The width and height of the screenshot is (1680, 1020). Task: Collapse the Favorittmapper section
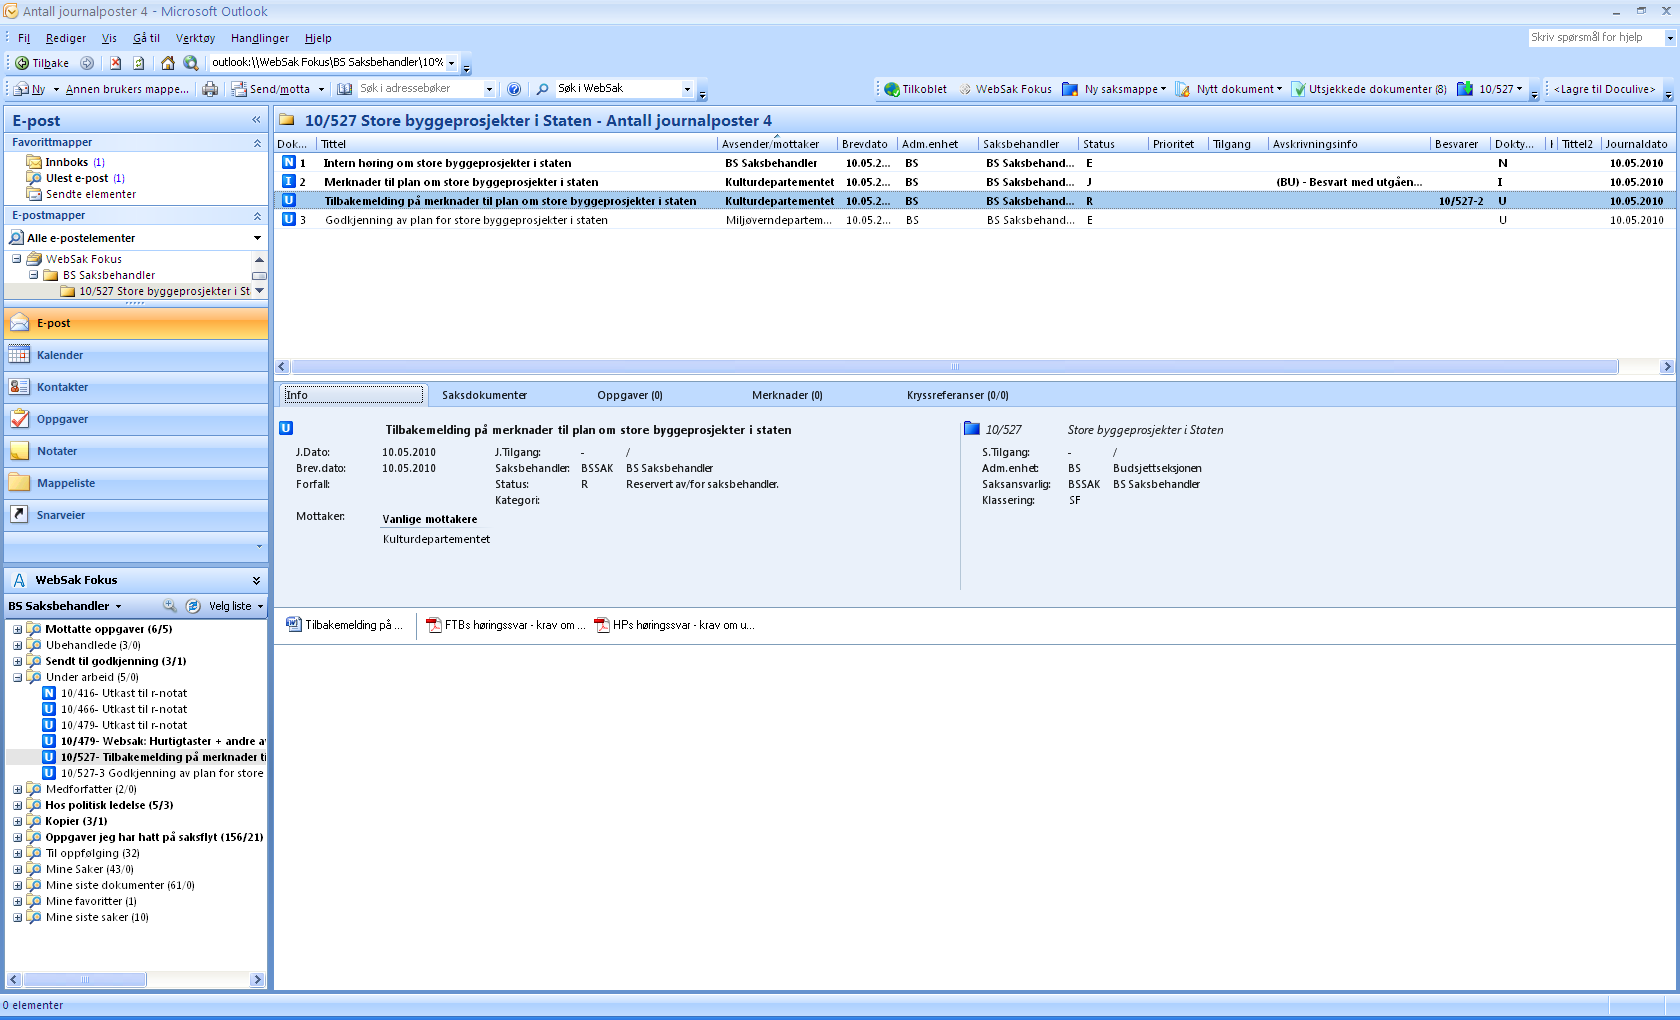[257, 143]
